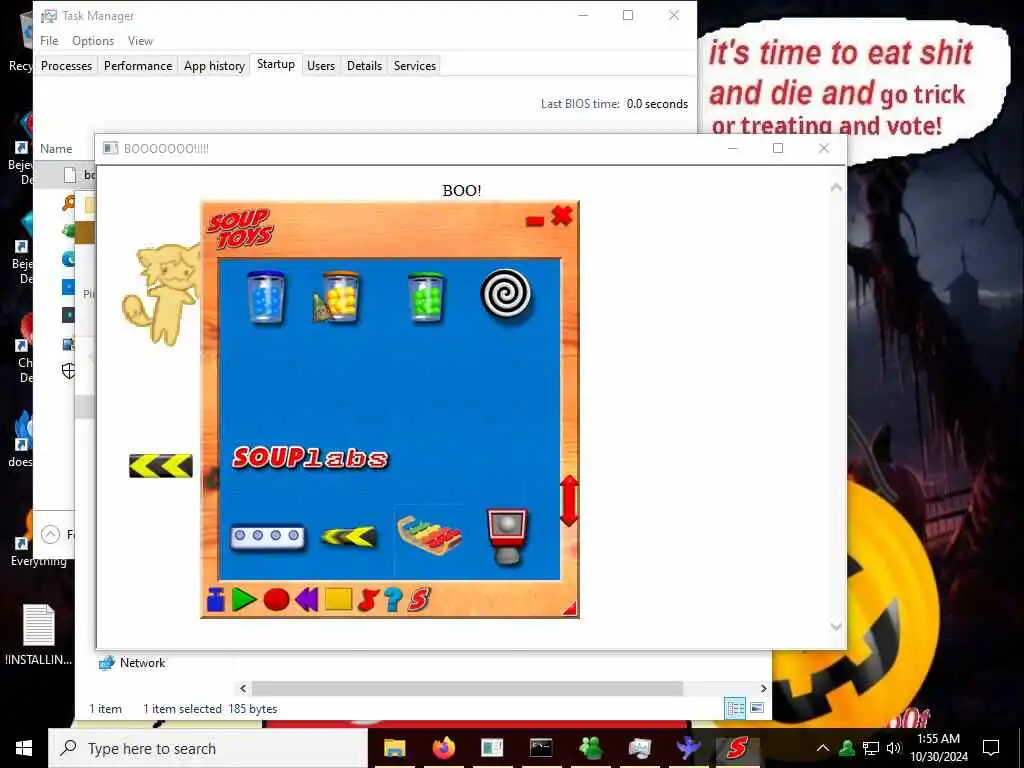The image size is (1024, 768).
Task: Open help with the blue question mark
Action: 393,600
